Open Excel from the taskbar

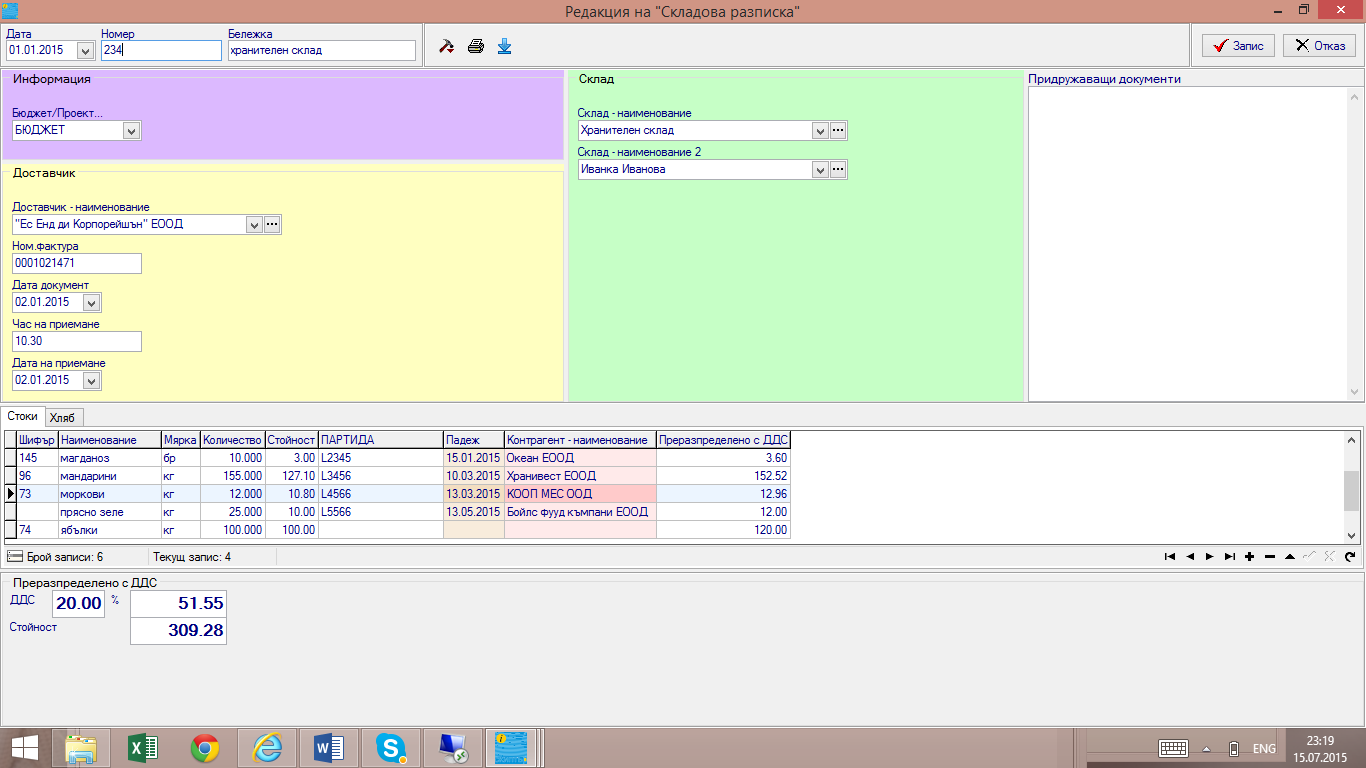click(143, 747)
